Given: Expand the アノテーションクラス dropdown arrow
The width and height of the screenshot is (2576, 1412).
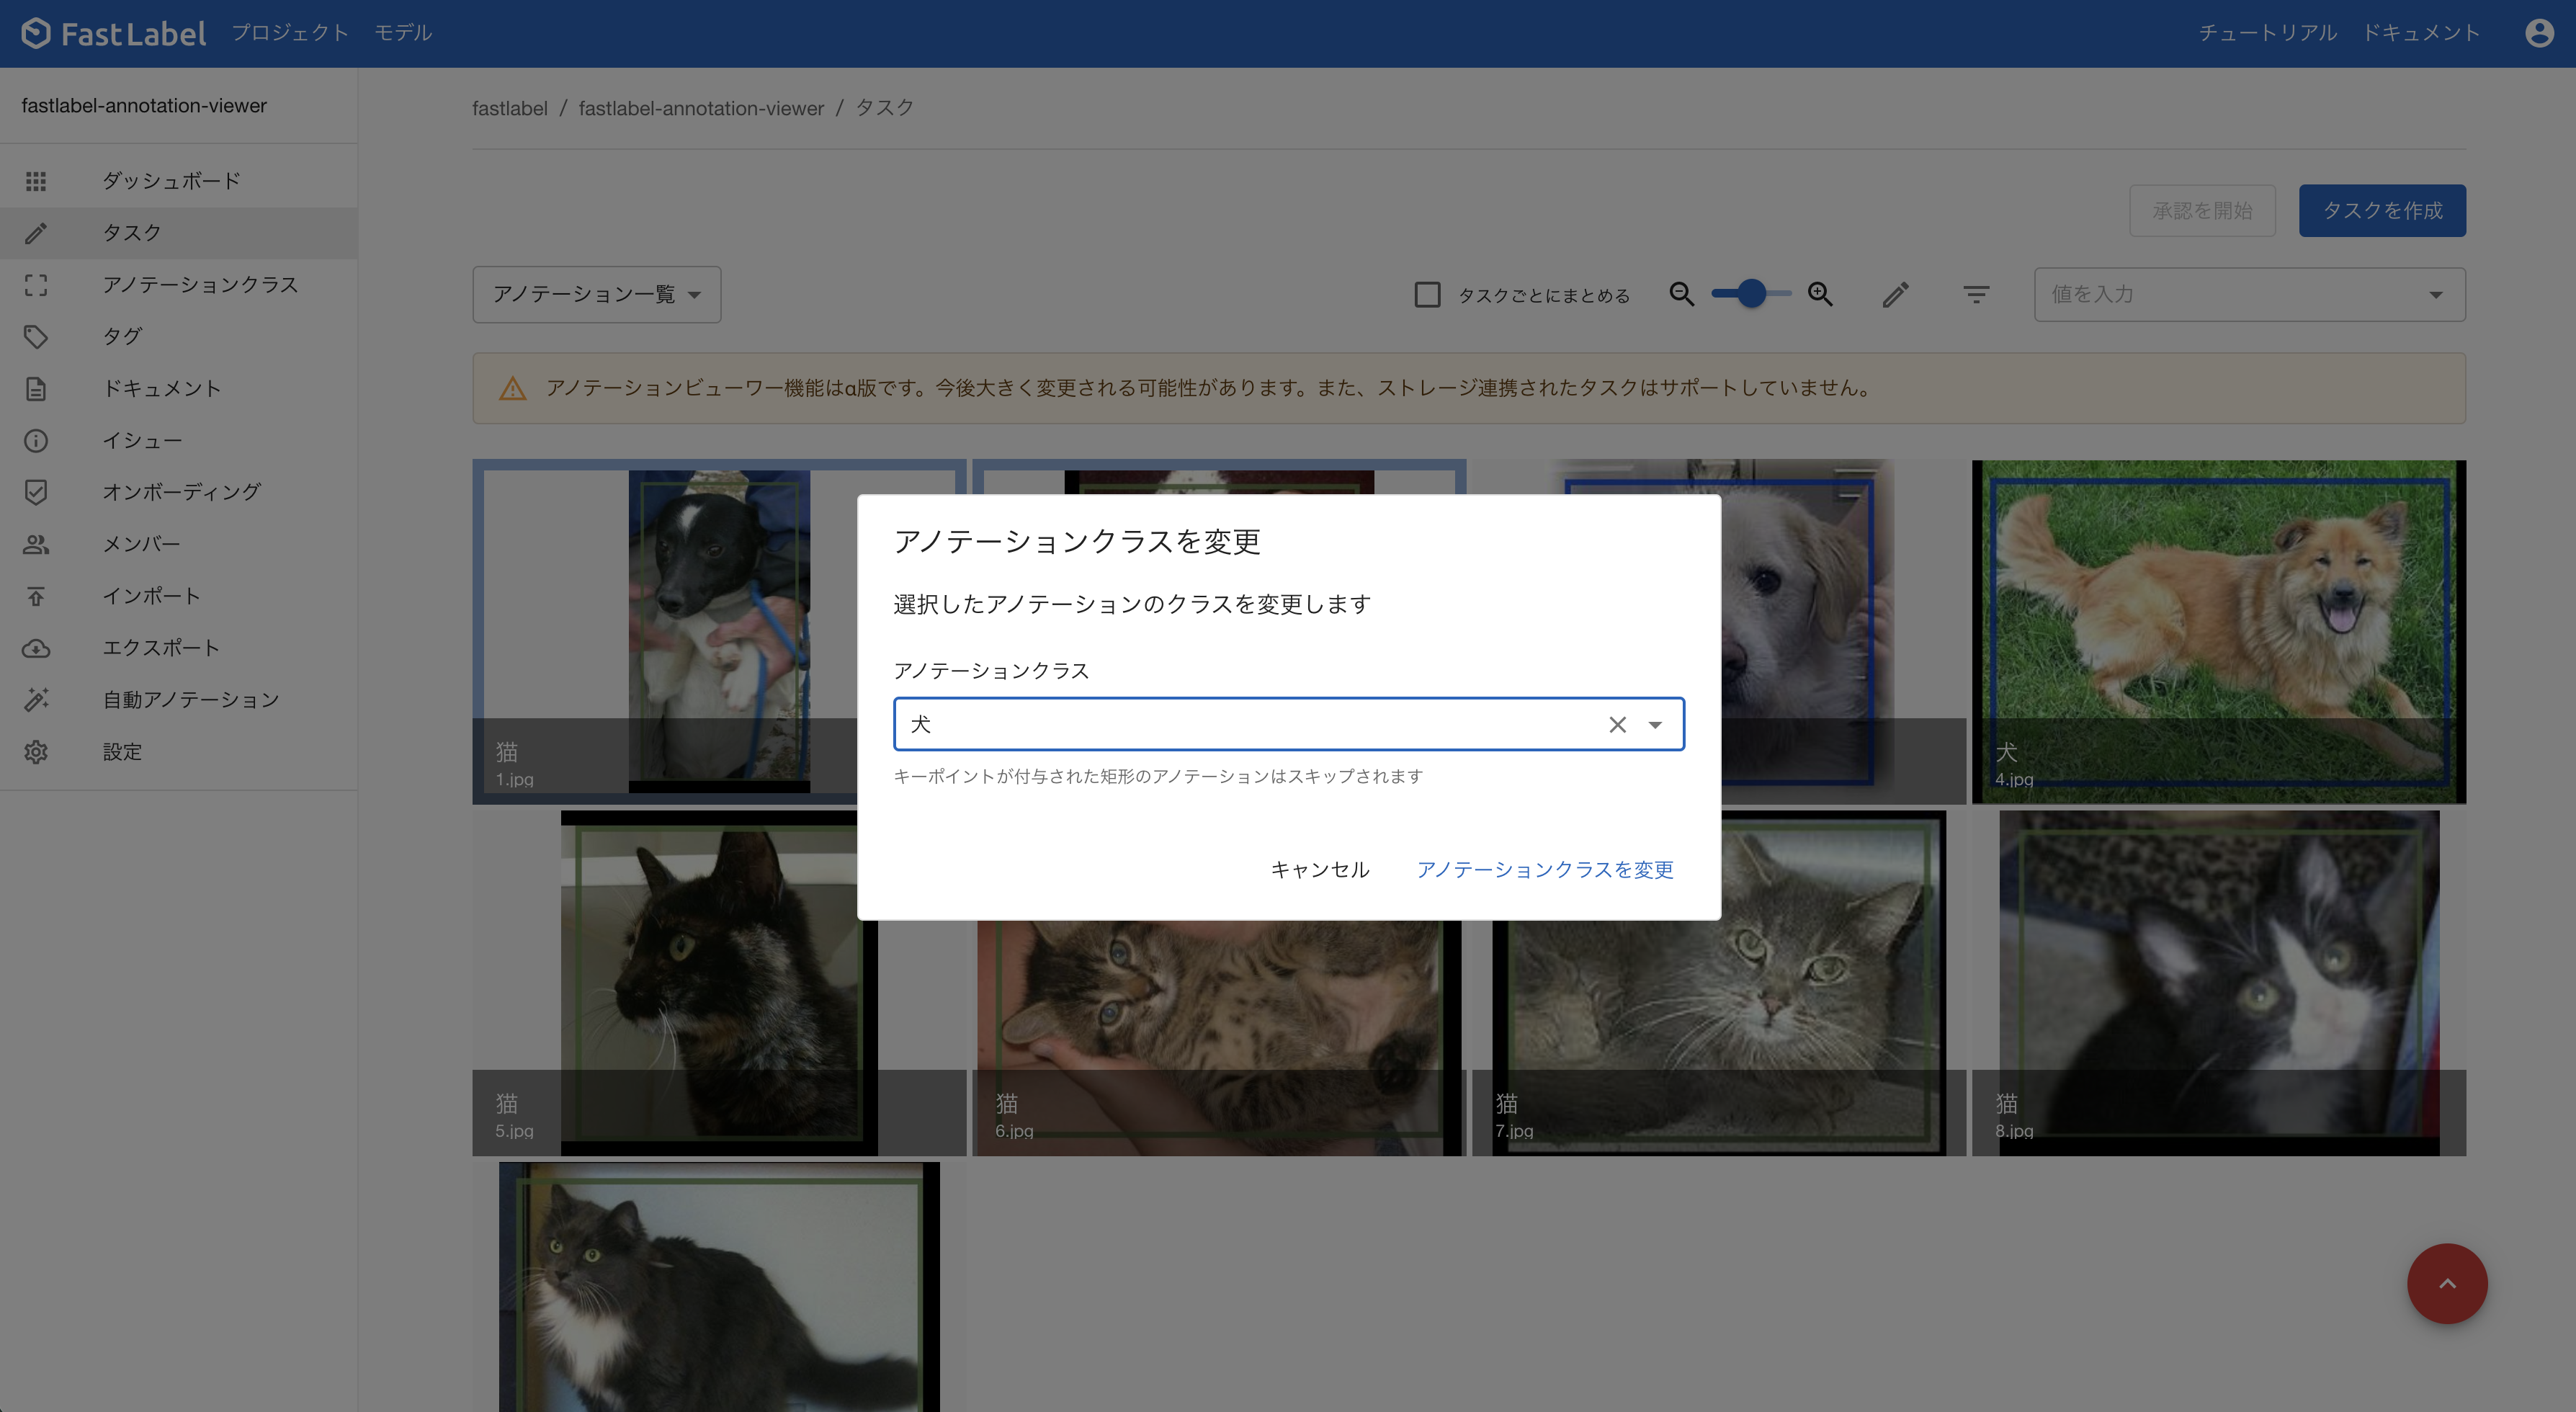Looking at the screenshot, I should tap(1655, 724).
